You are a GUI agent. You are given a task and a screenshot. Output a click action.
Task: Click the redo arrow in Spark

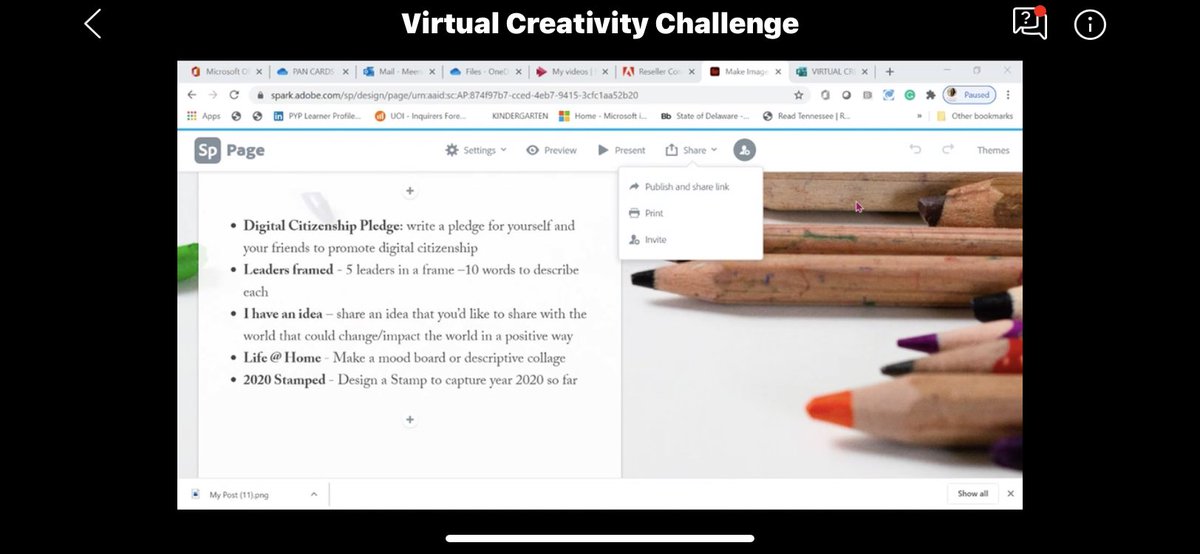[948, 150]
